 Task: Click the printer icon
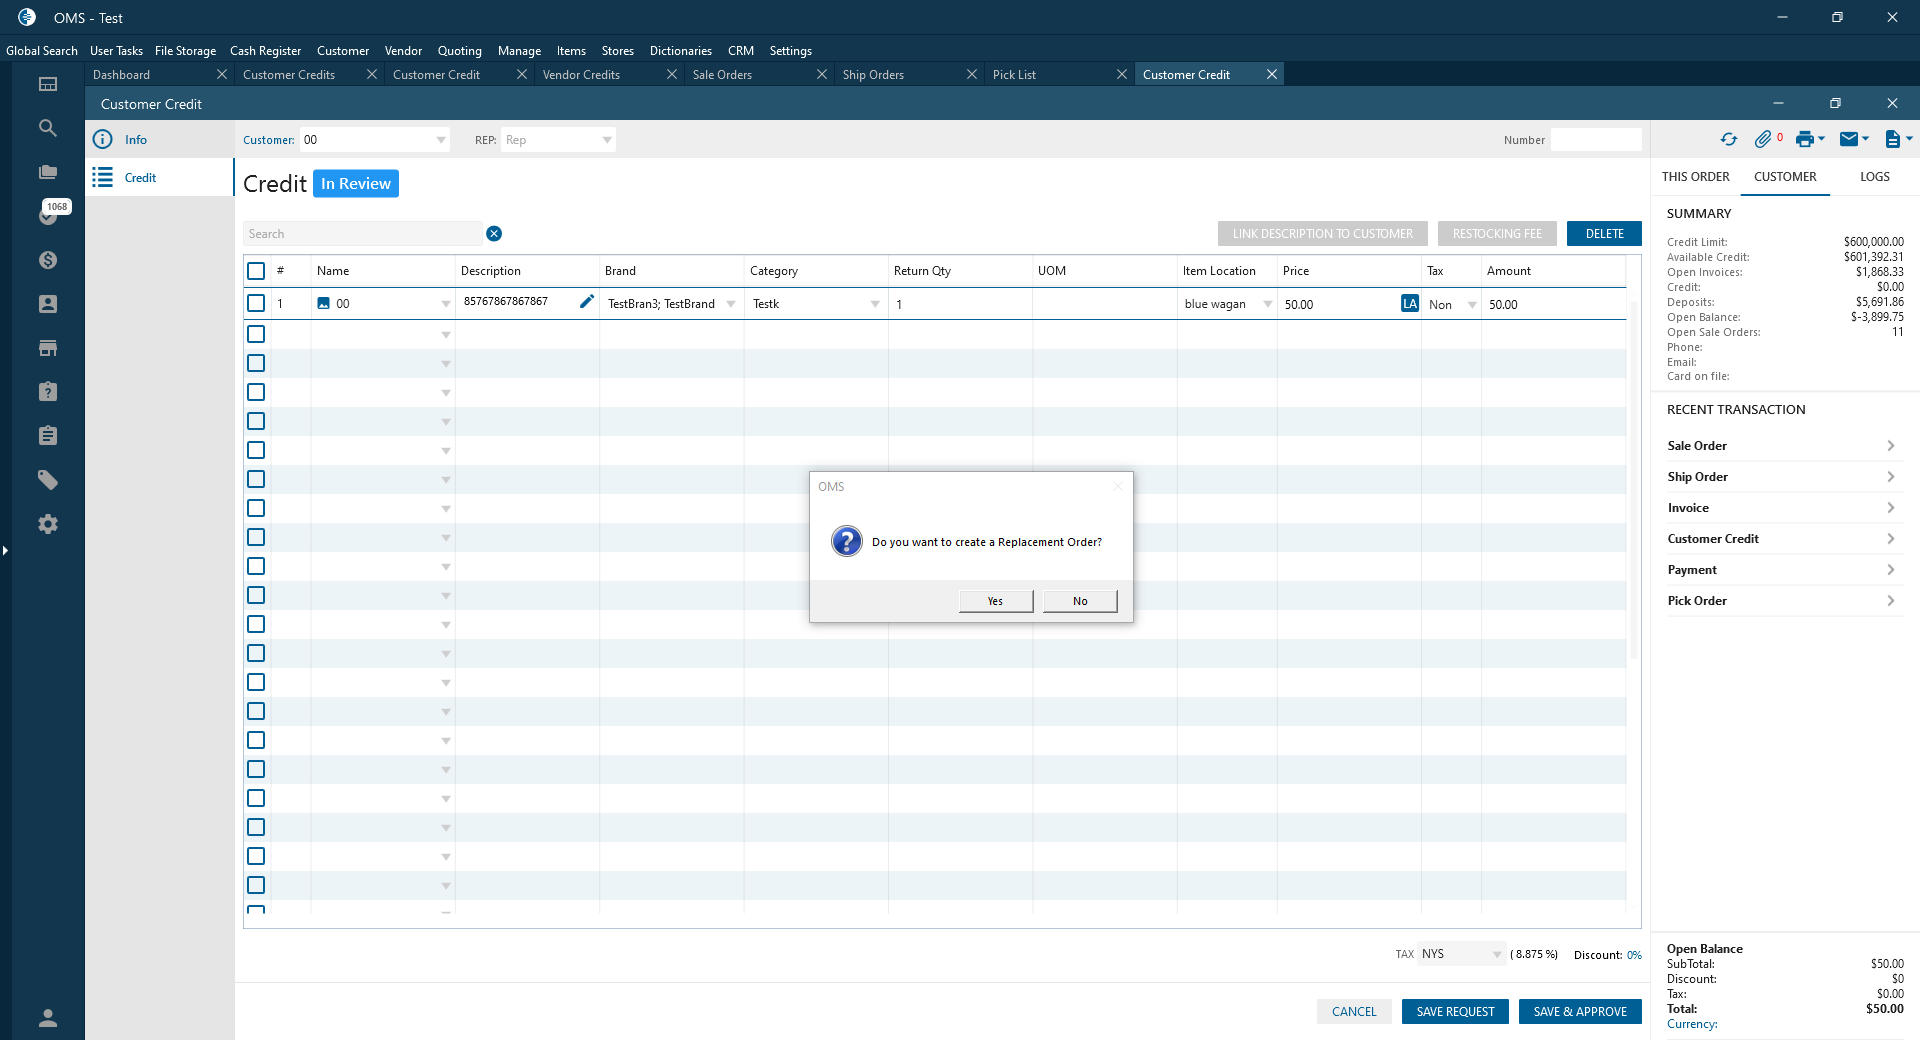1804,139
